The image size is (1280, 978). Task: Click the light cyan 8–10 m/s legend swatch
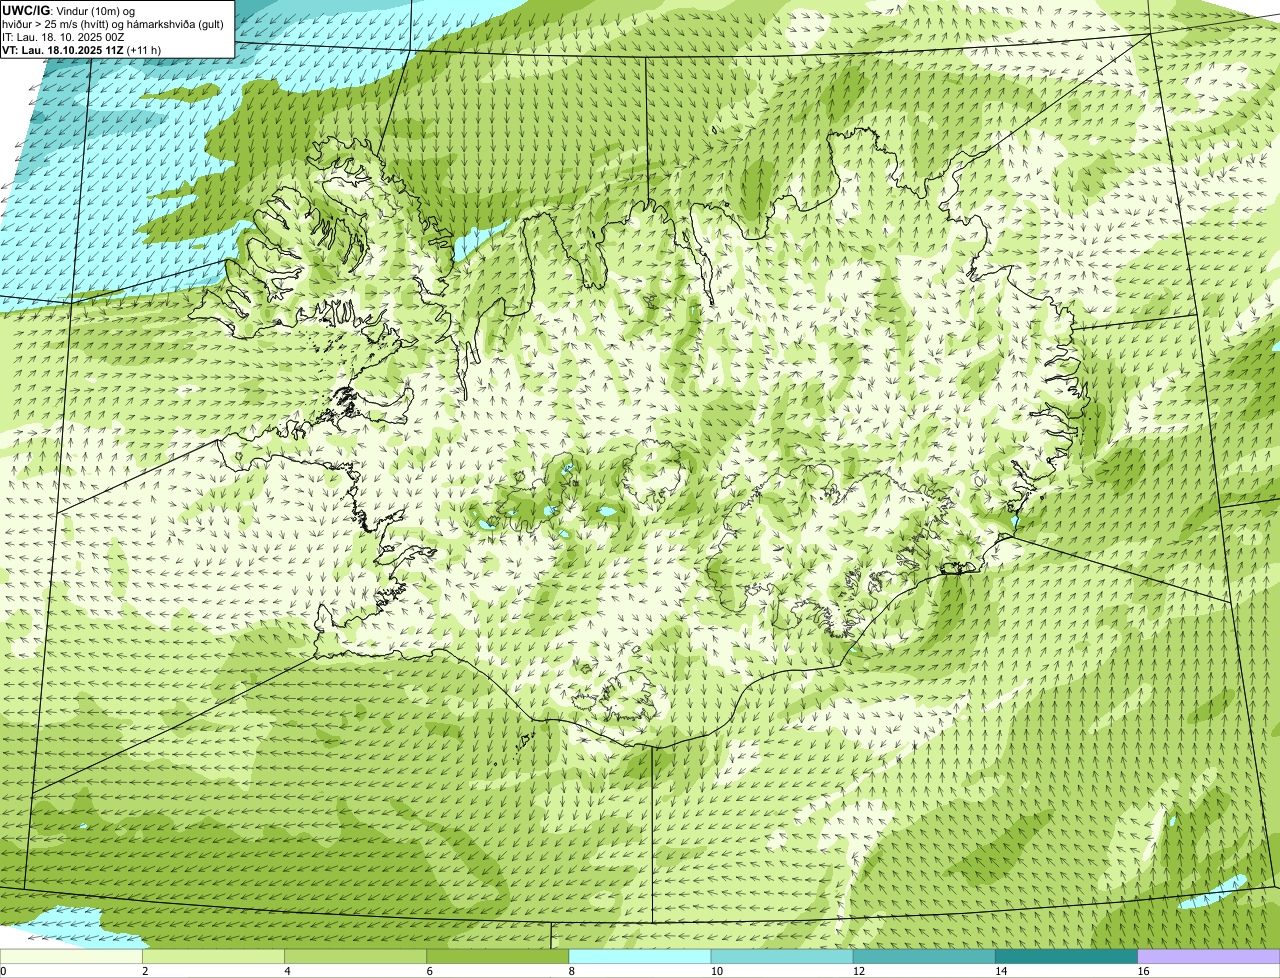640,957
